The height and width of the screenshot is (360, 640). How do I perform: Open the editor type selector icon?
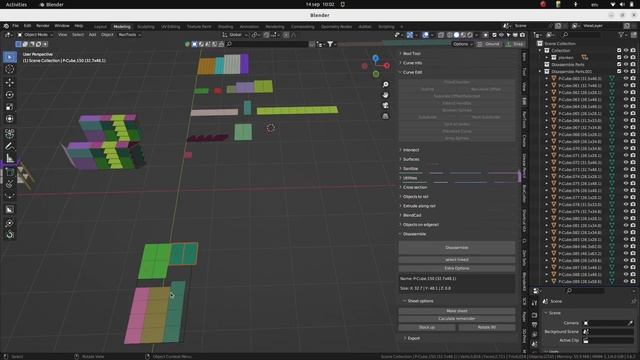coord(8,35)
